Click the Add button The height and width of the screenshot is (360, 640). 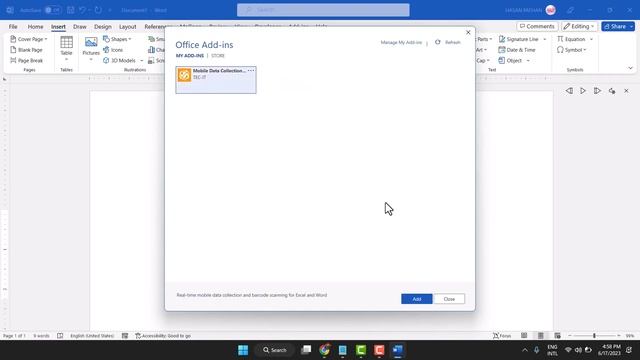(x=416, y=299)
